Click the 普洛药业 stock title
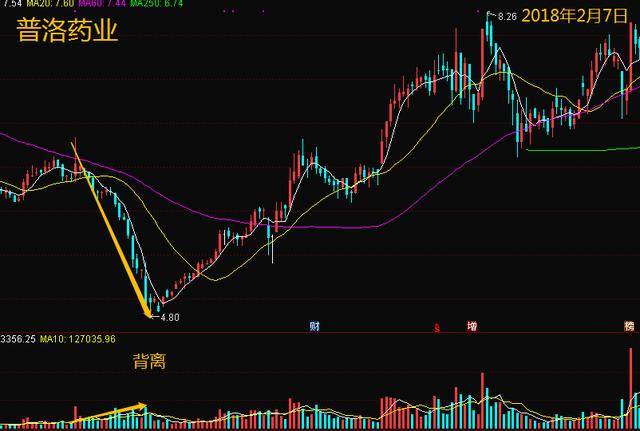640x431 pixels. tap(67, 31)
